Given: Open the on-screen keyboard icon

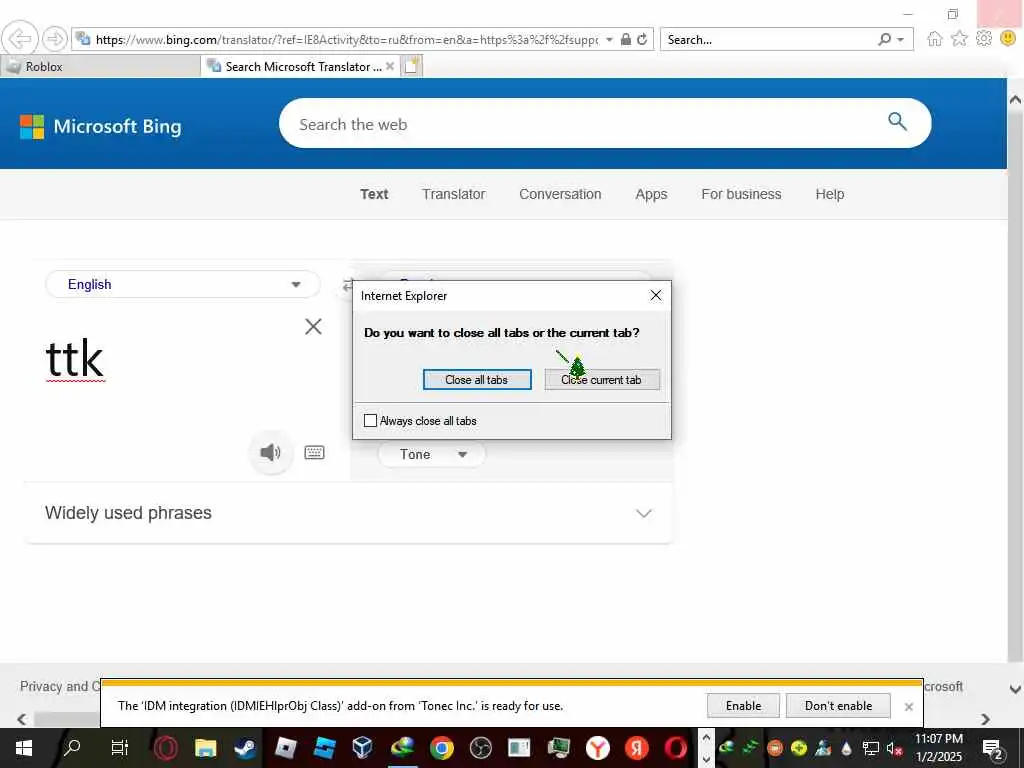Looking at the screenshot, I should tap(314, 453).
